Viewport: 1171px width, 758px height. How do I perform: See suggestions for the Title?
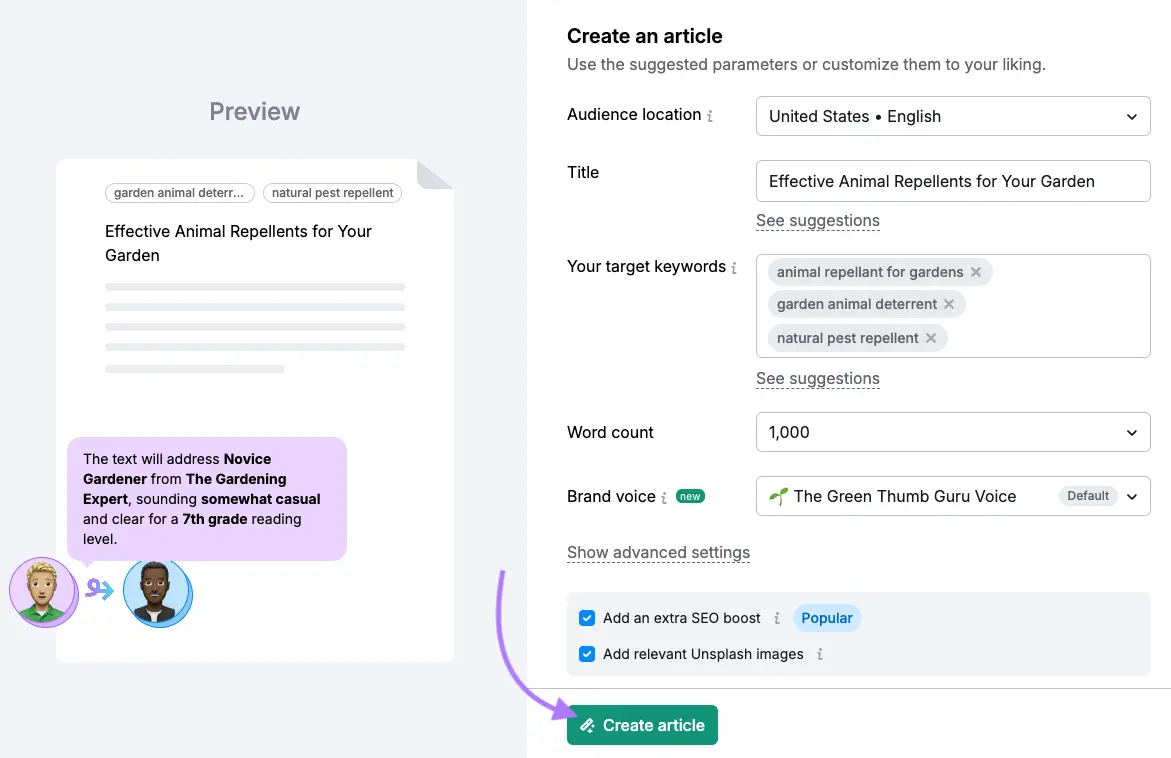pyautogui.click(x=817, y=220)
